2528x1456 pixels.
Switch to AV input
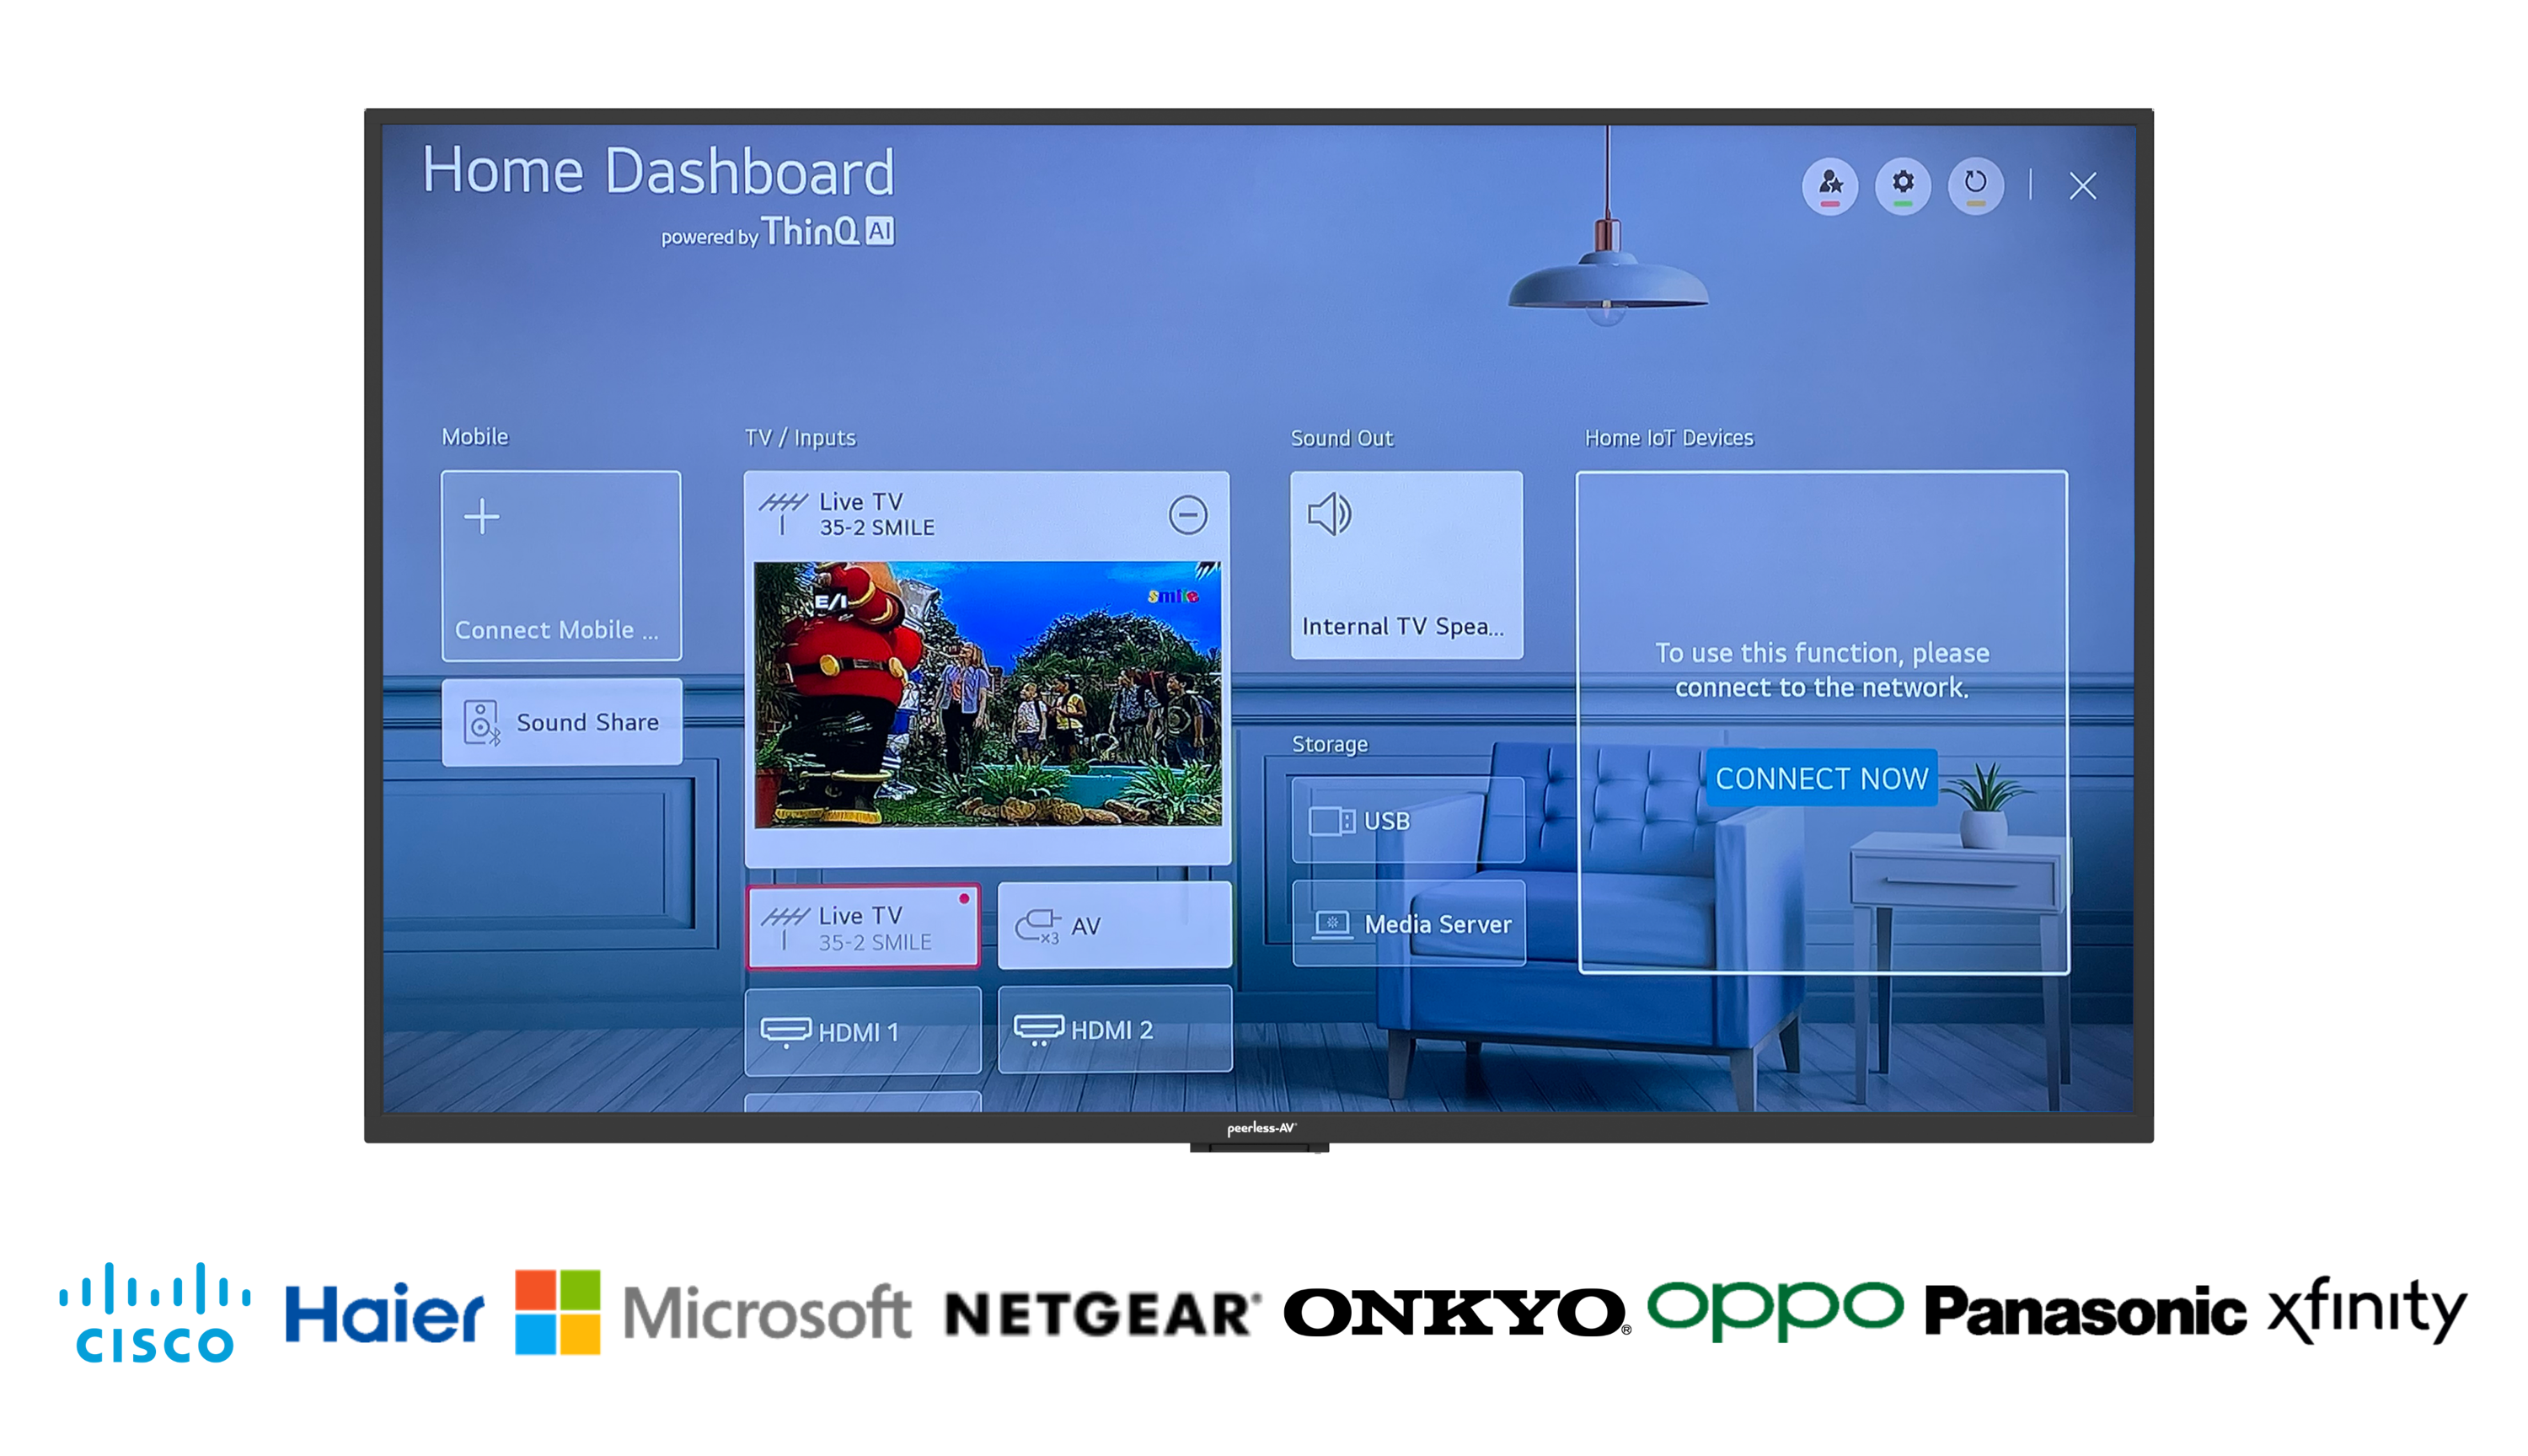click(1115, 926)
